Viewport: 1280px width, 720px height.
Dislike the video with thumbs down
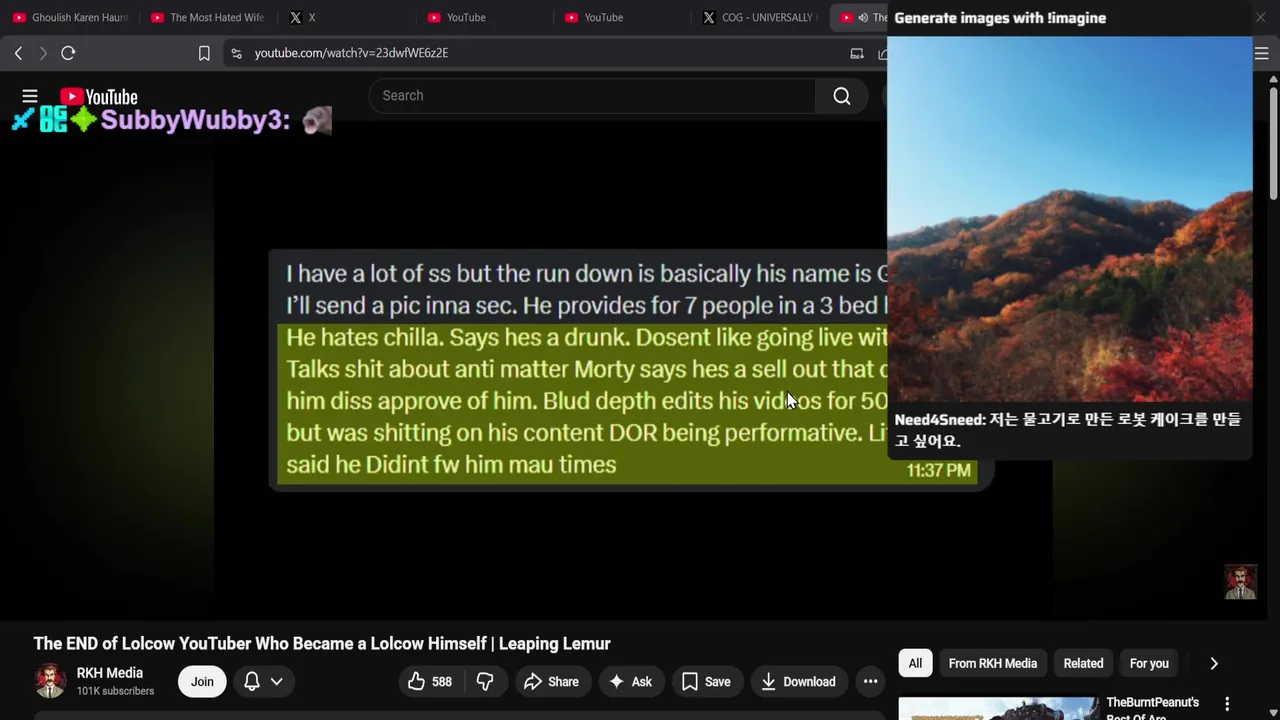[485, 682]
